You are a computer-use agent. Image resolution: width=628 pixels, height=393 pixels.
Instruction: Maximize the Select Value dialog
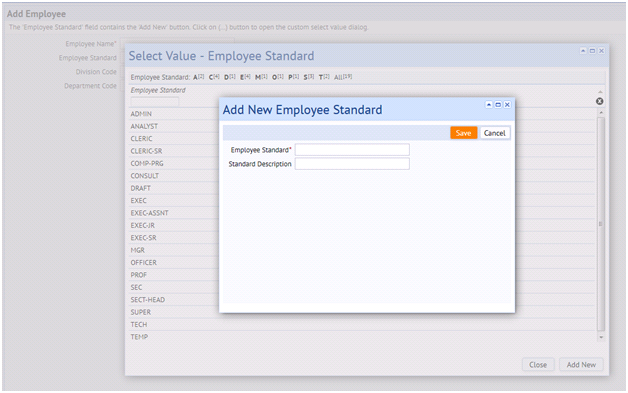click(x=592, y=51)
